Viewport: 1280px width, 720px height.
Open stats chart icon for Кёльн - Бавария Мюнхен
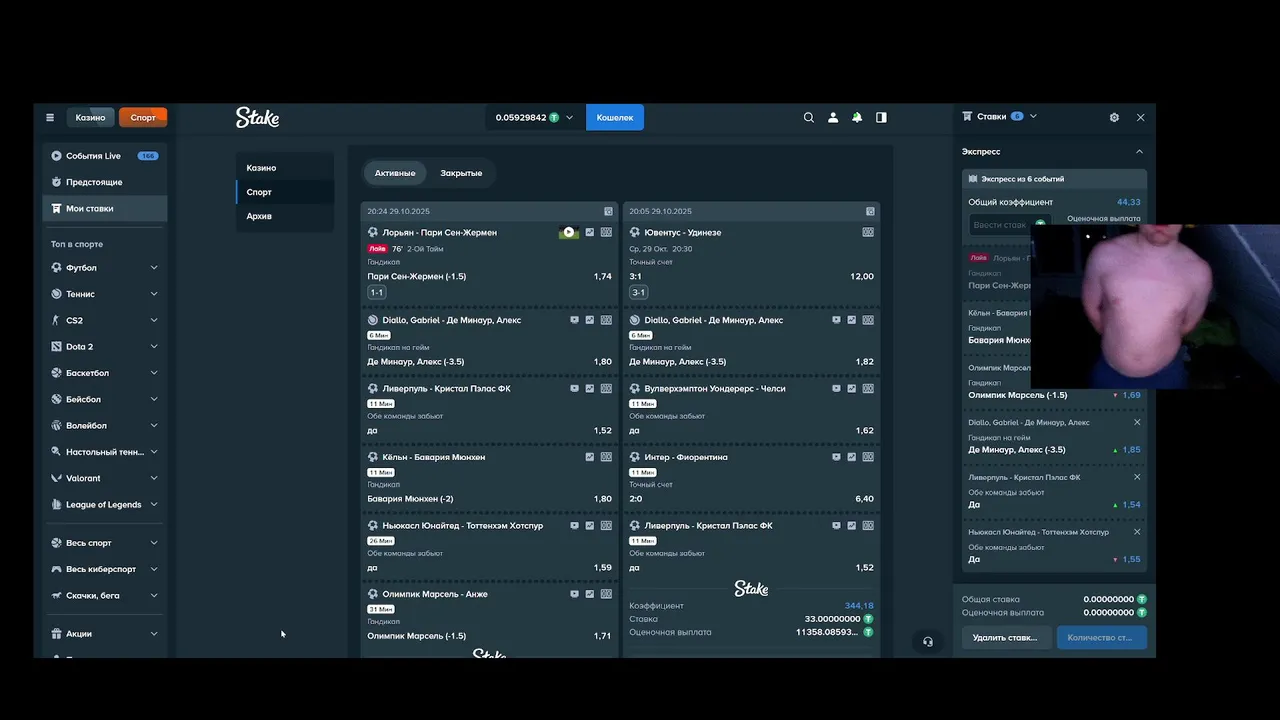click(x=590, y=457)
